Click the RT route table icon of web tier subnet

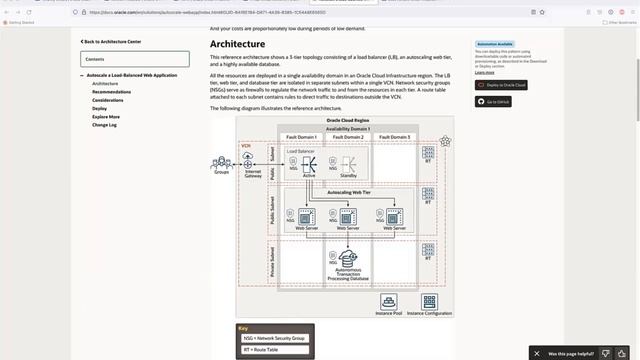428,193
